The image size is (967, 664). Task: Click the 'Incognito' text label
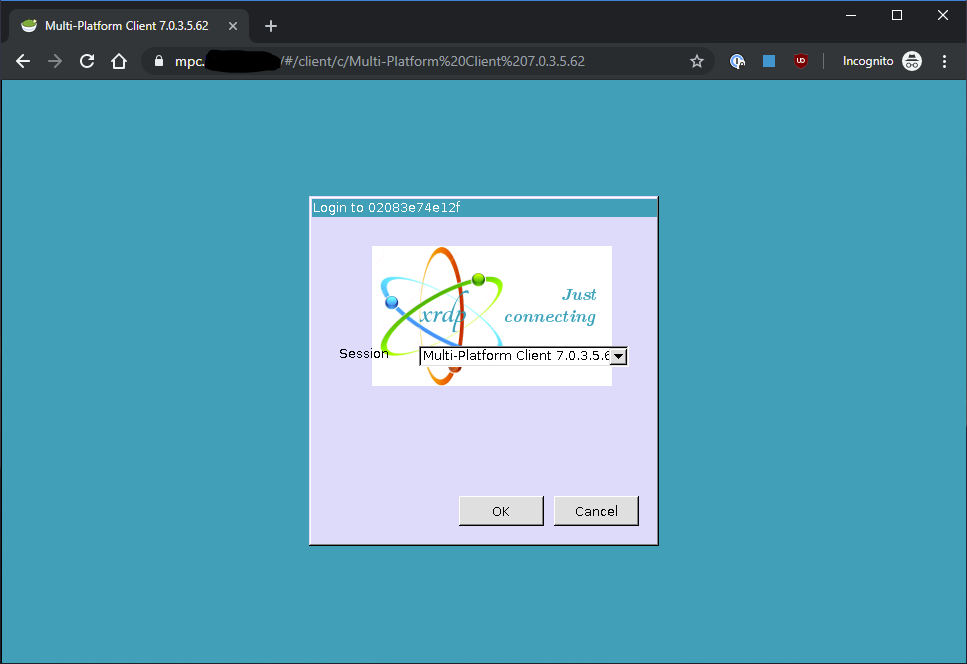[x=868, y=61]
